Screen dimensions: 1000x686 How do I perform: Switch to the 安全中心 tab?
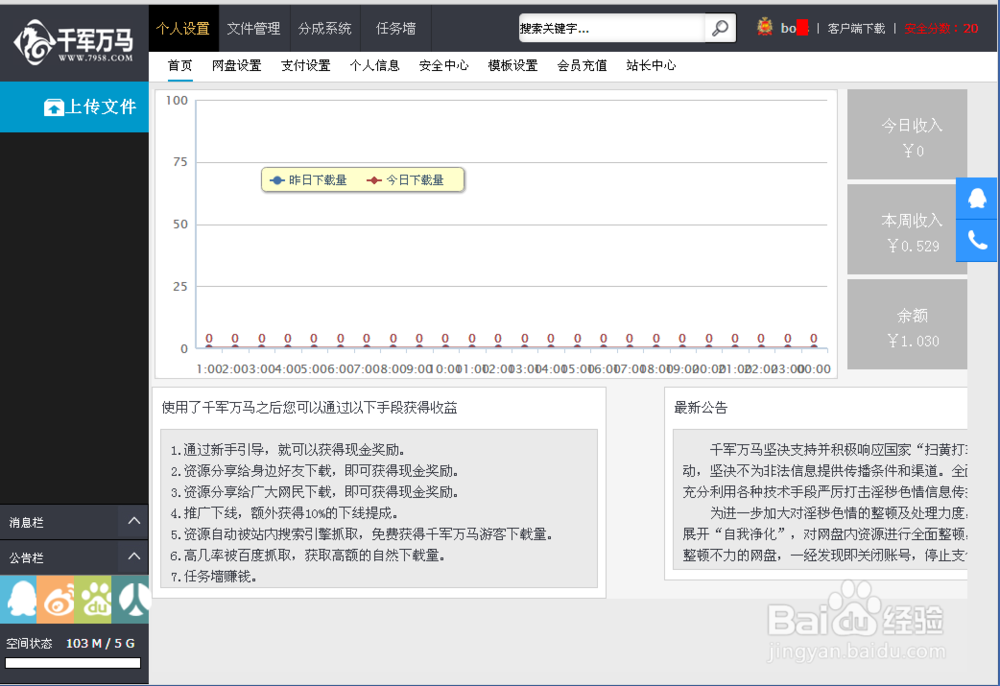(x=443, y=66)
